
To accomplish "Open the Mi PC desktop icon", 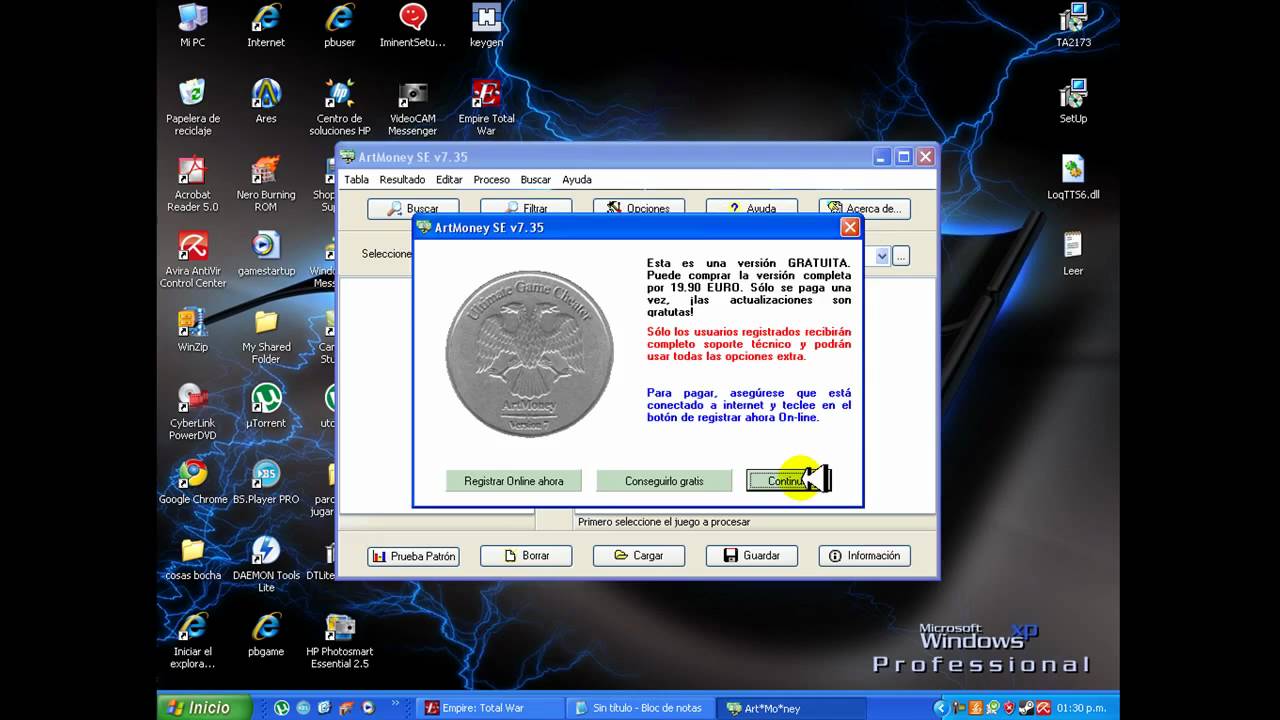I will 192,26.
